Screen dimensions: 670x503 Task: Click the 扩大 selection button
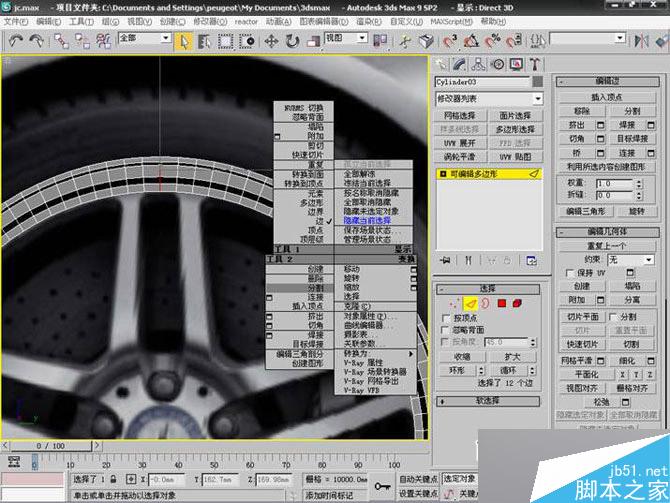(x=513, y=355)
